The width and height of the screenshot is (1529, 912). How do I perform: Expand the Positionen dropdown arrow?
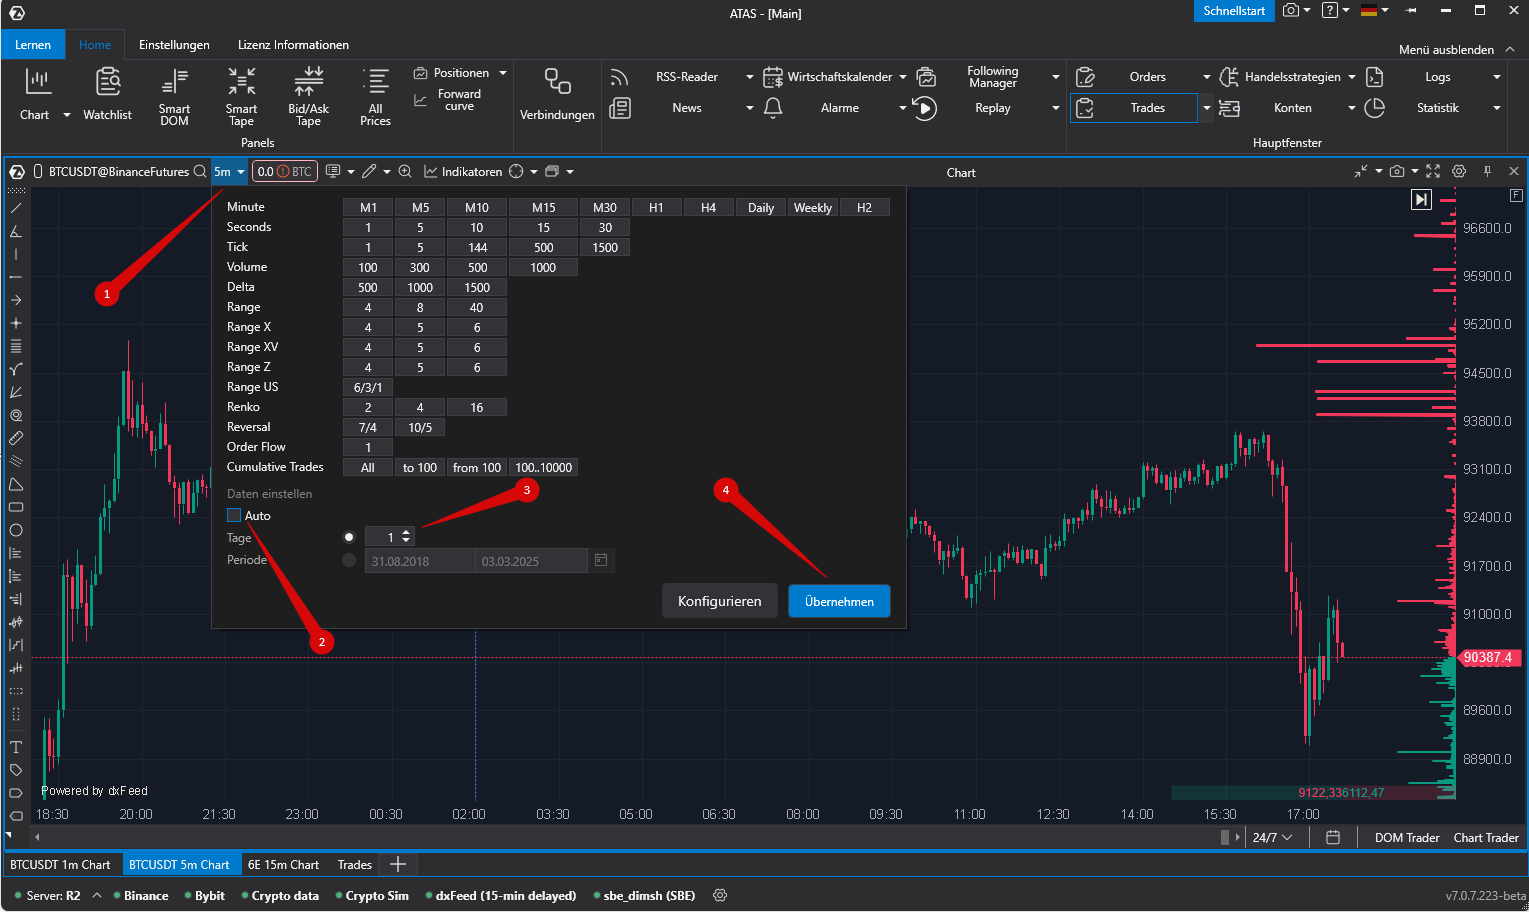click(503, 73)
